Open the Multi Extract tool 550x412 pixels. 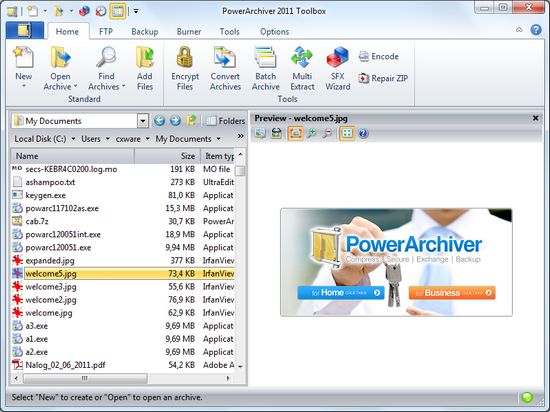pos(302,69)
